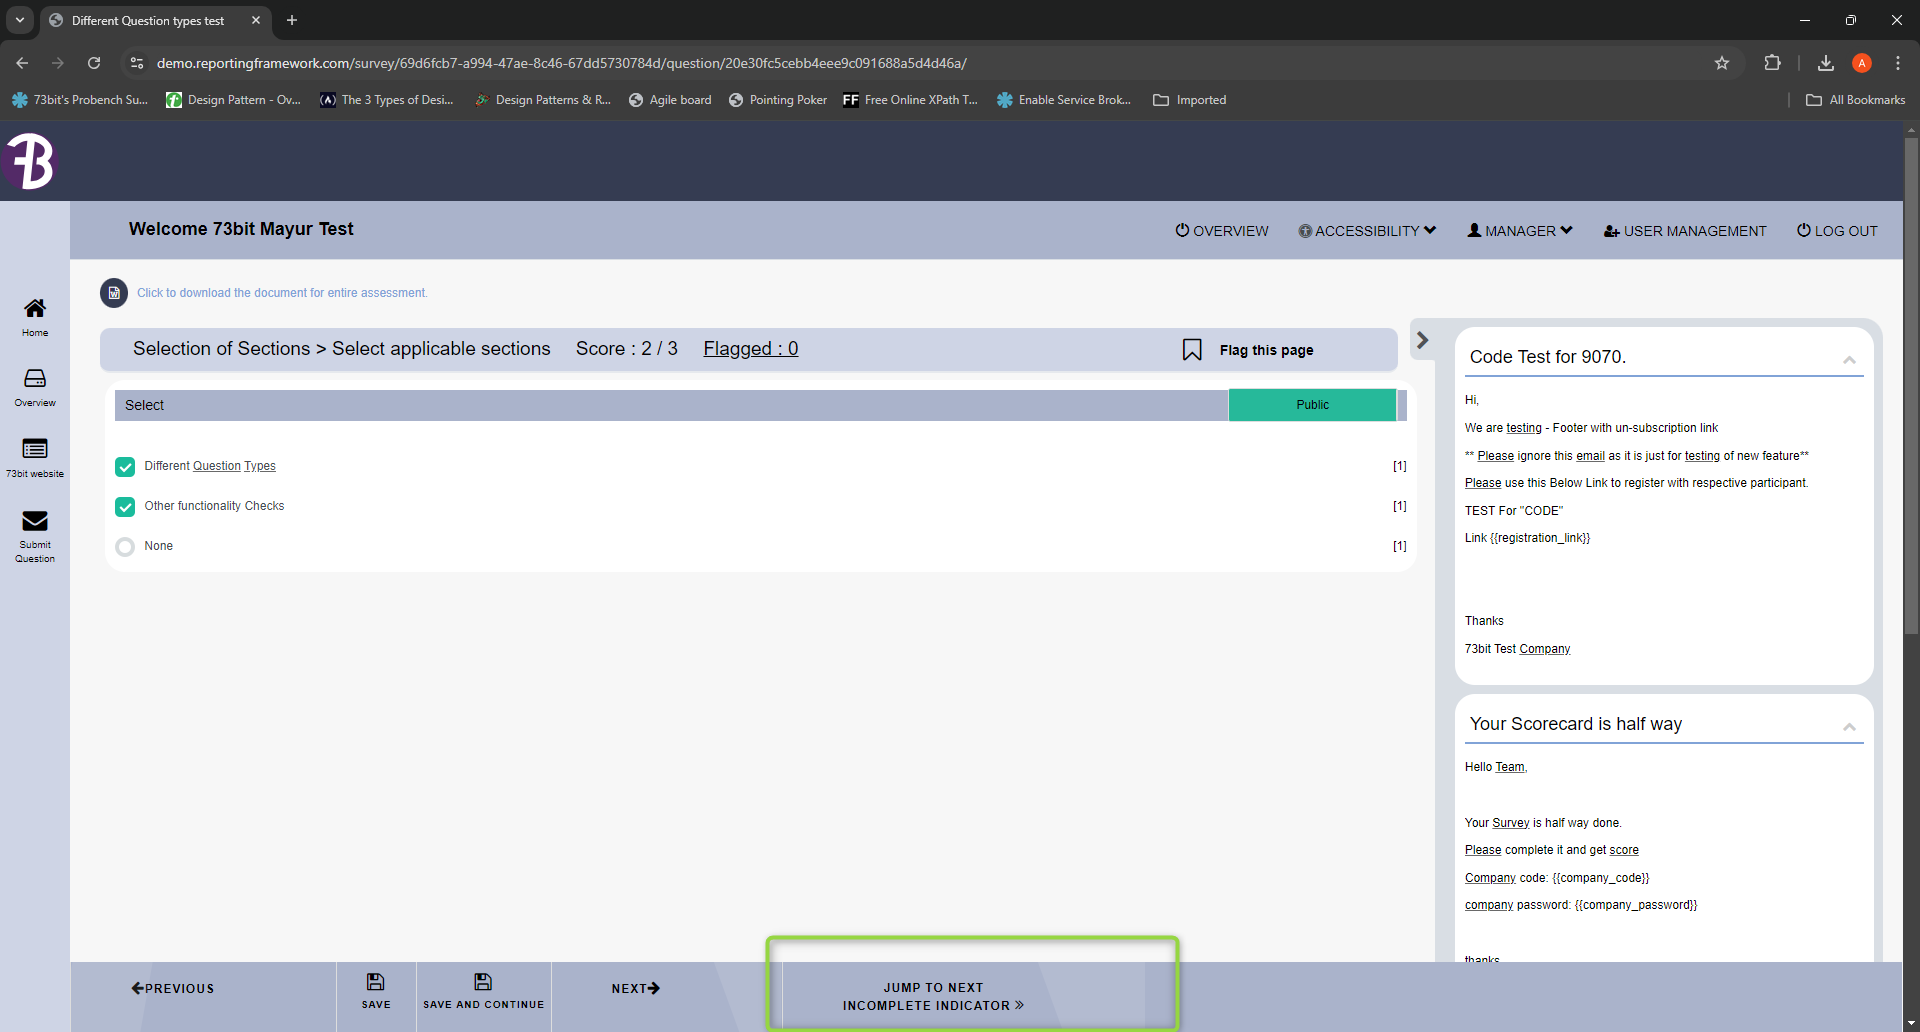Open 73bit website sidebar icon

35,458
